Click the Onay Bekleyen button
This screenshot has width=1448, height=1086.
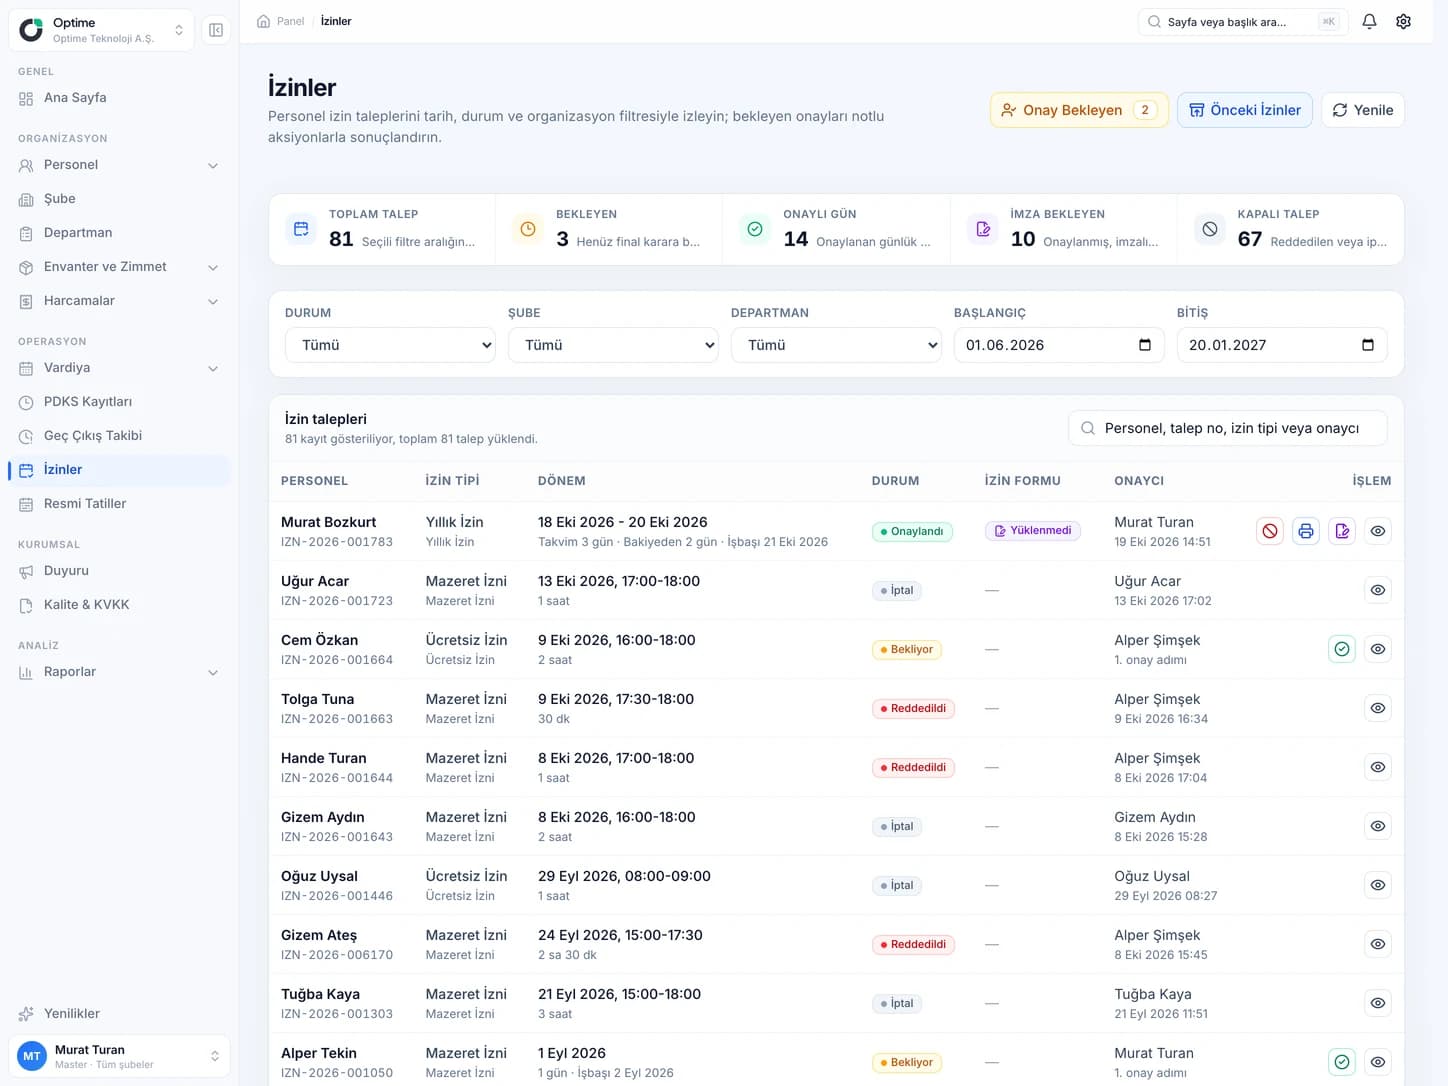tap(1079, 110)
